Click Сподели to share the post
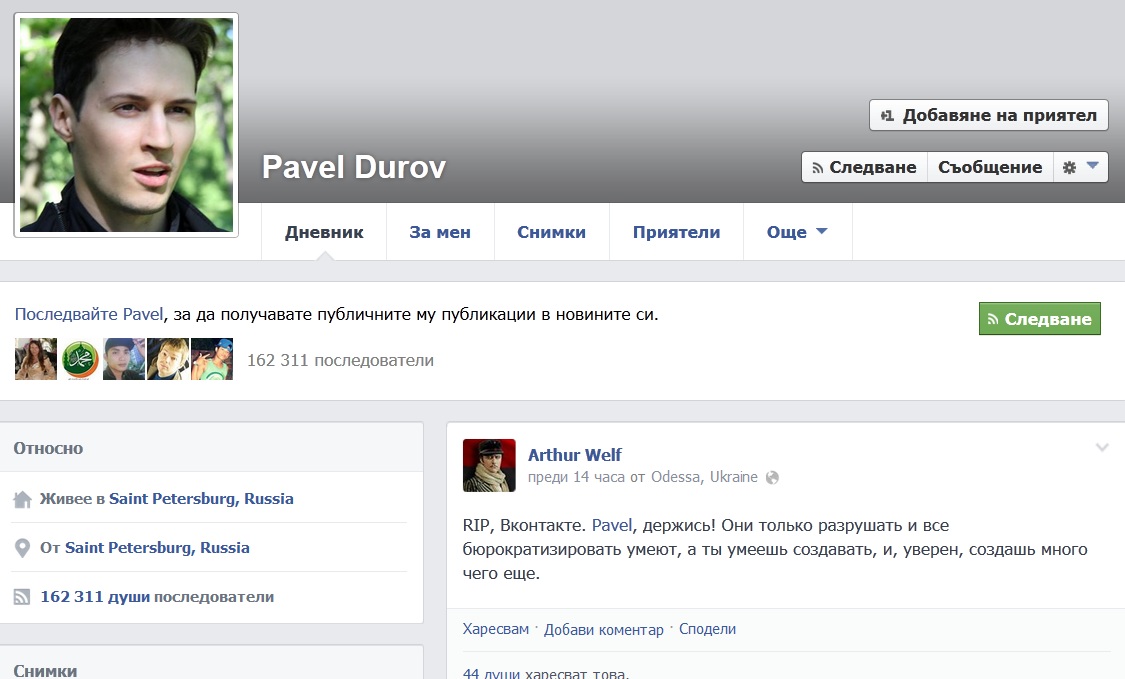Viewport: 1125px width, 679px height. [707, 629]
